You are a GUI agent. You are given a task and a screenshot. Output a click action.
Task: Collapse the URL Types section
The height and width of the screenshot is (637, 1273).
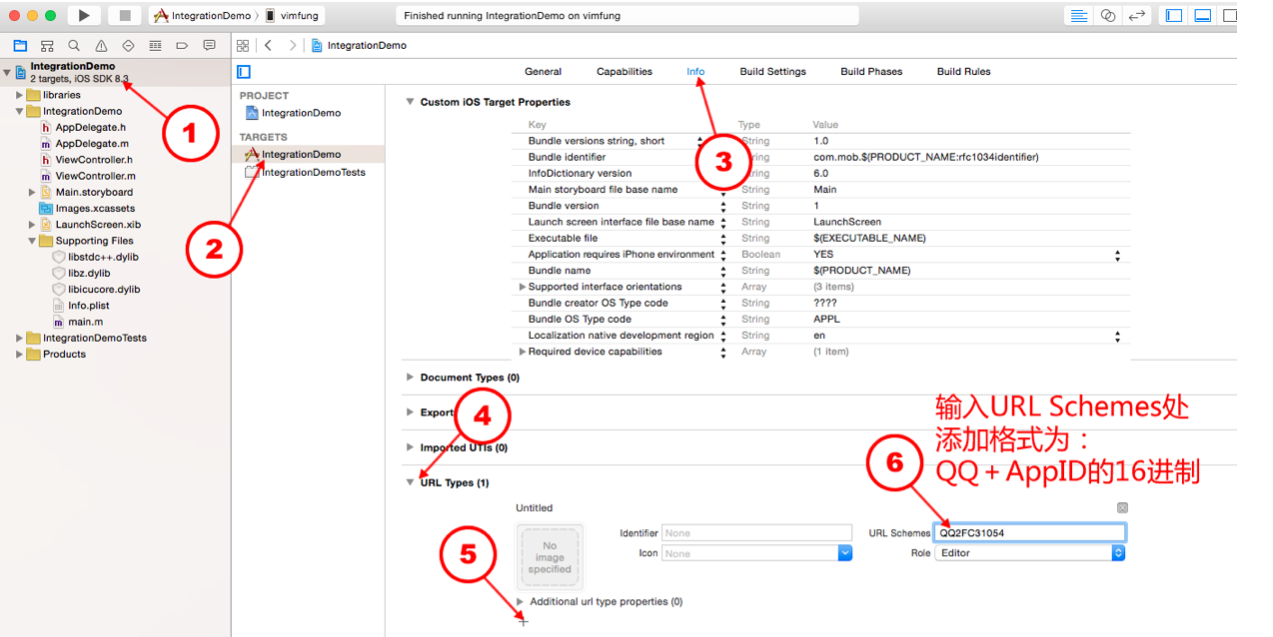click(x=409, y=482)
